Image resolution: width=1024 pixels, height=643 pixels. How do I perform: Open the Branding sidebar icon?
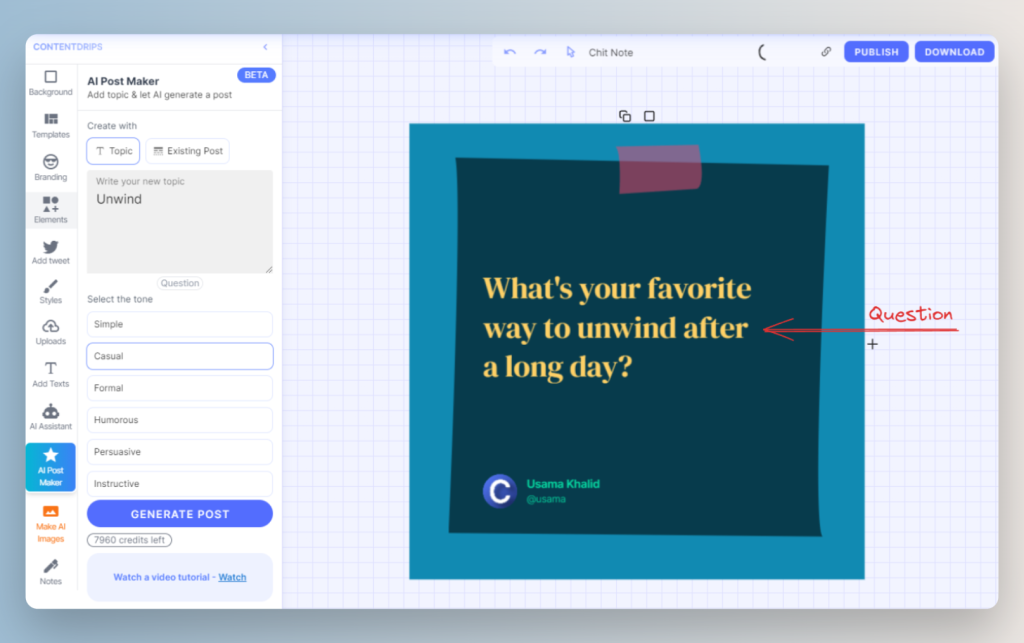tap(50, 162)
